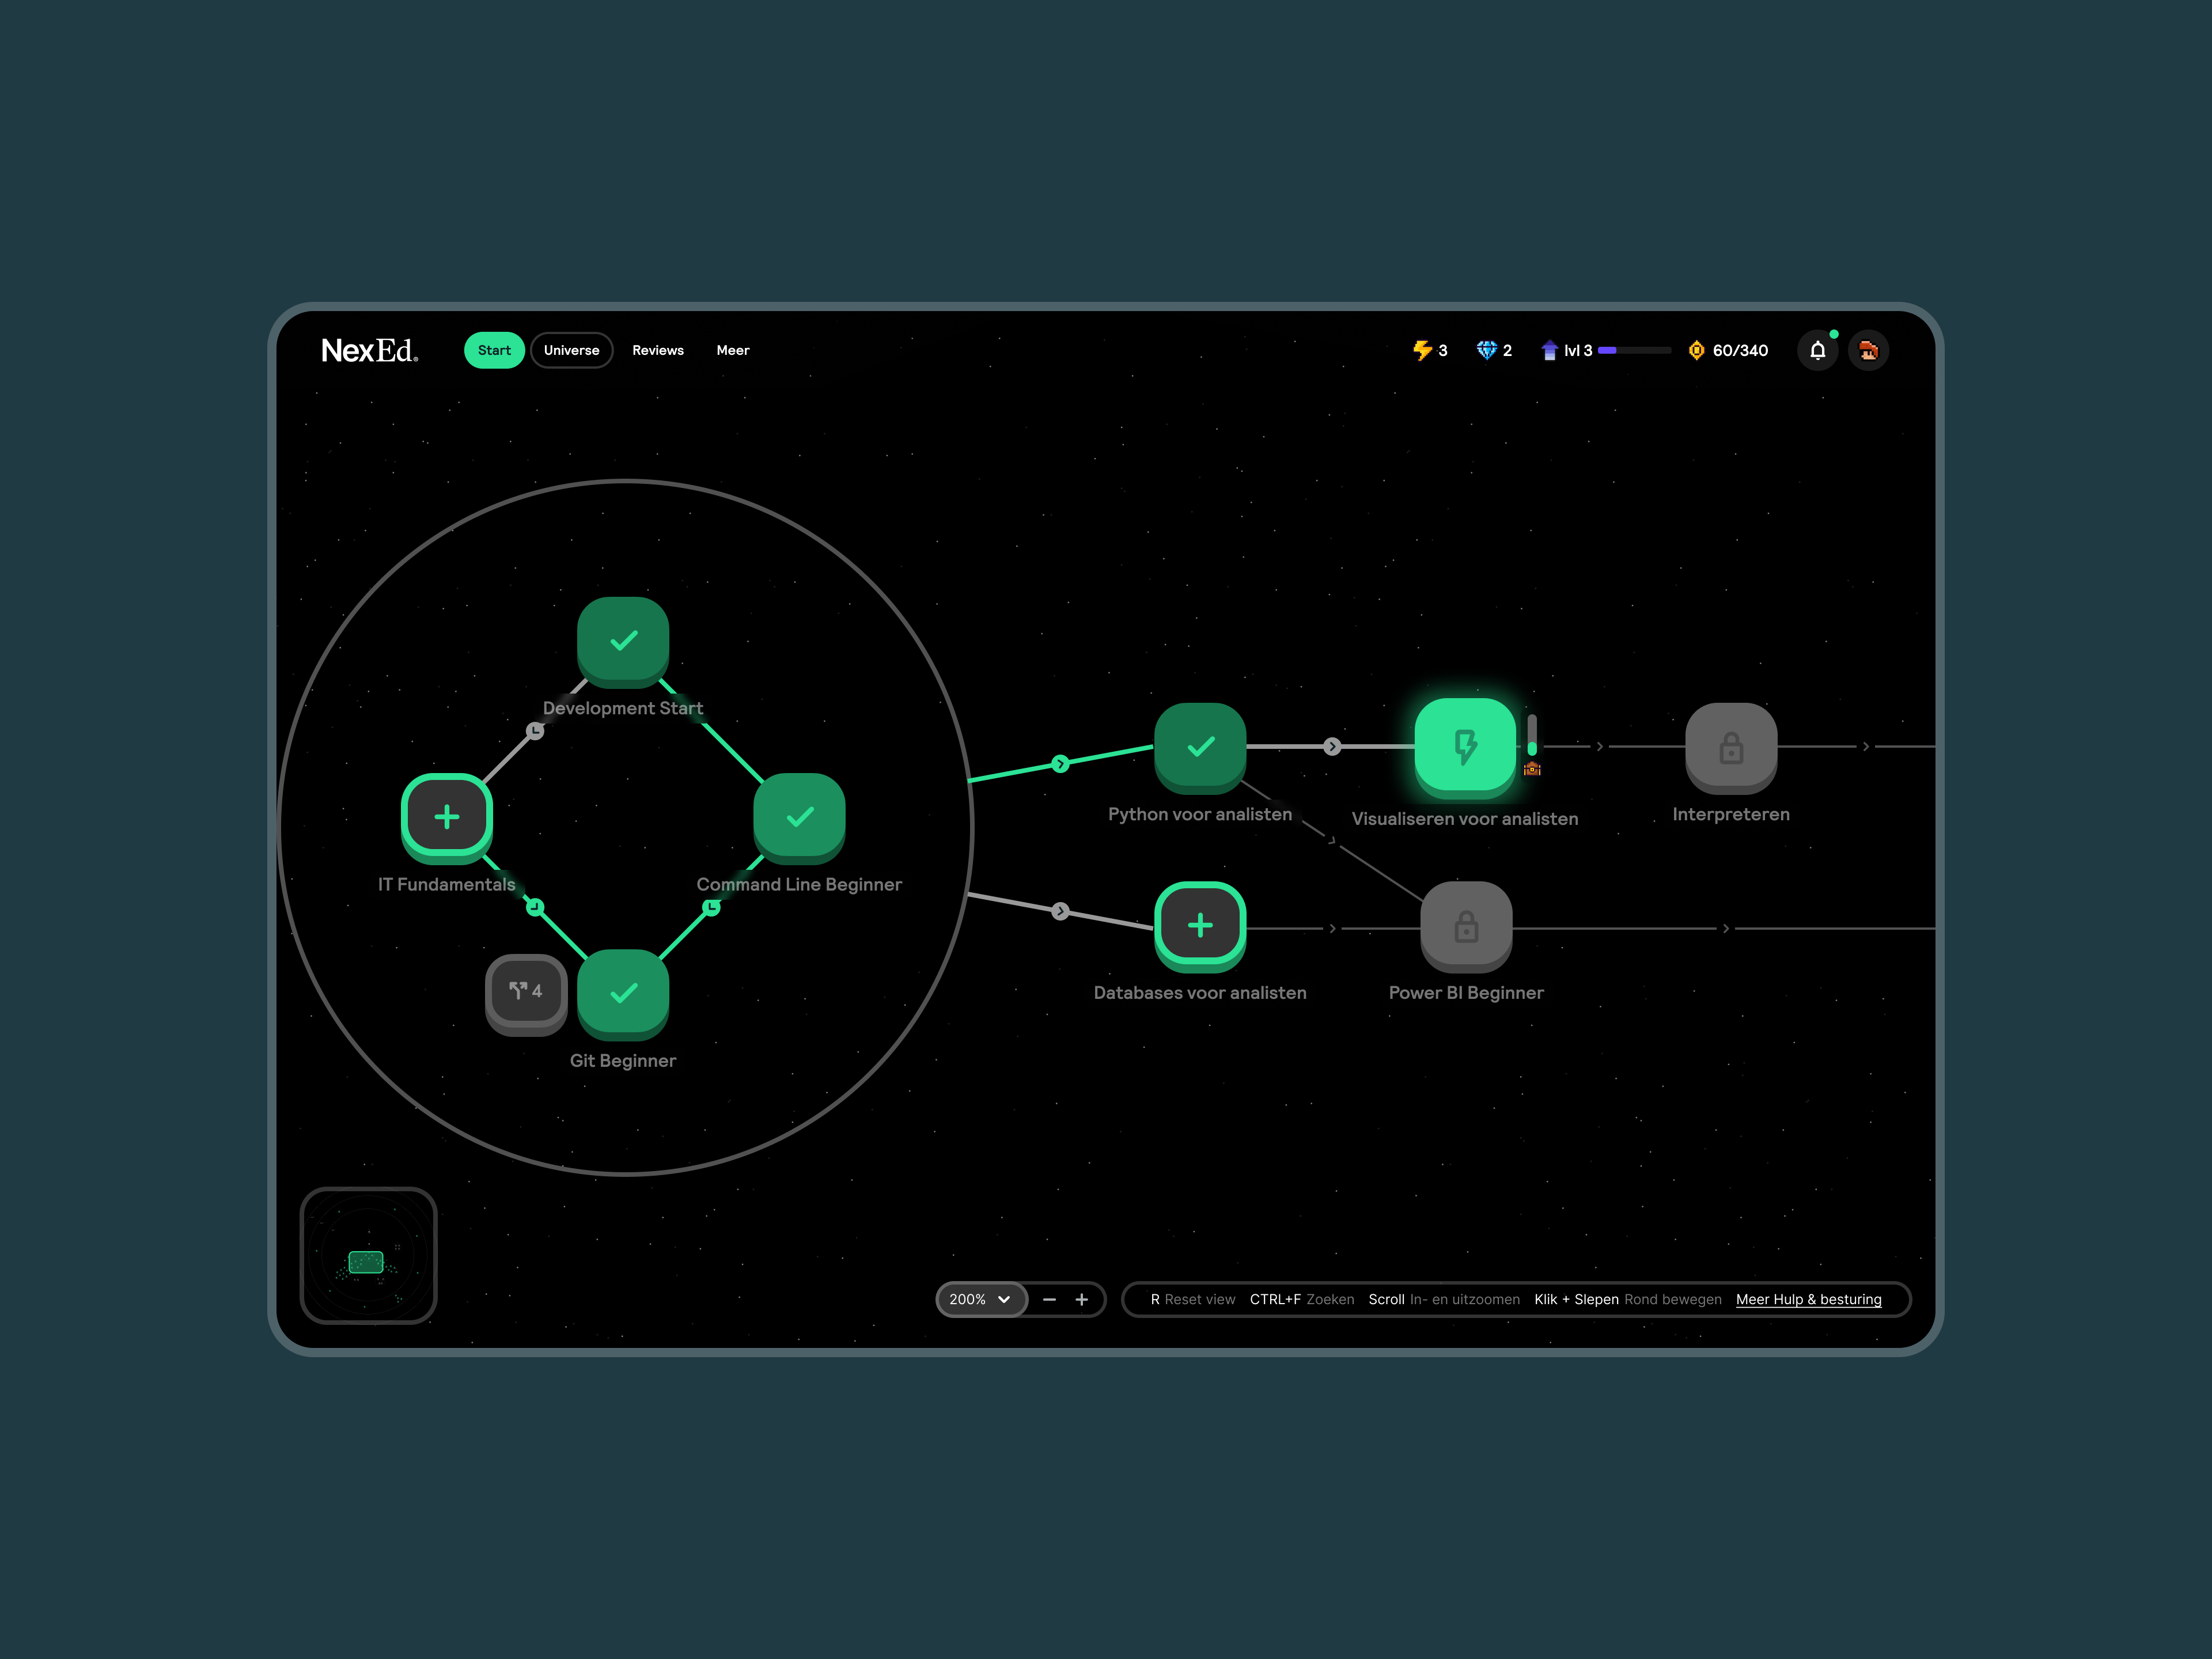Viewport: 2212px width, 1659px height.
Task: Click the diamond gems counter icon
Action: tap(1486, 350)
